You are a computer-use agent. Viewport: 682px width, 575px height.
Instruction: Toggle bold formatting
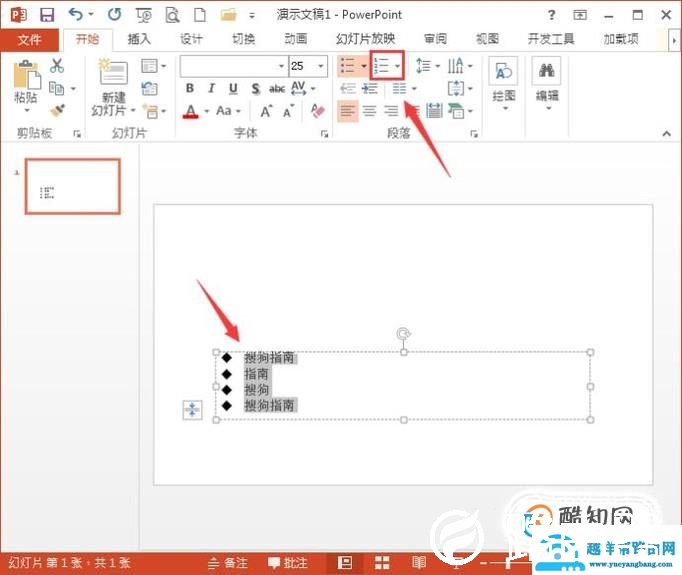[190, 88]
